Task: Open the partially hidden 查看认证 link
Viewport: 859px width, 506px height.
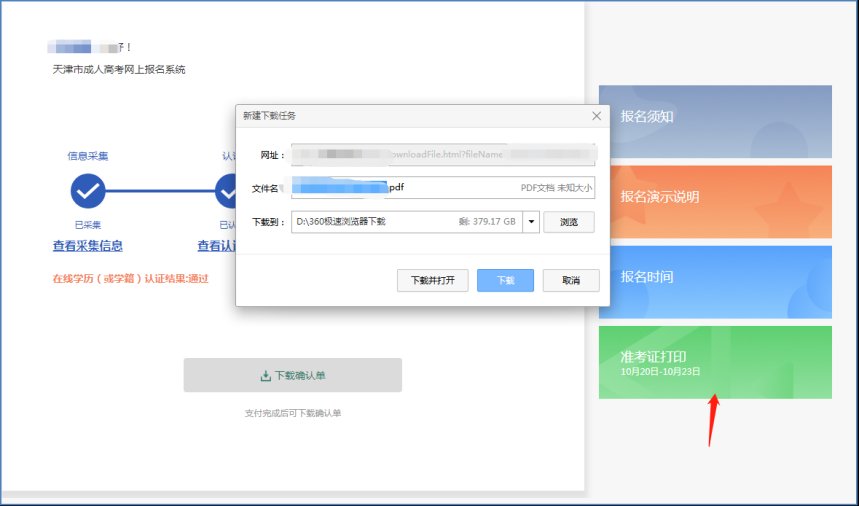Action: click(216, 246)
